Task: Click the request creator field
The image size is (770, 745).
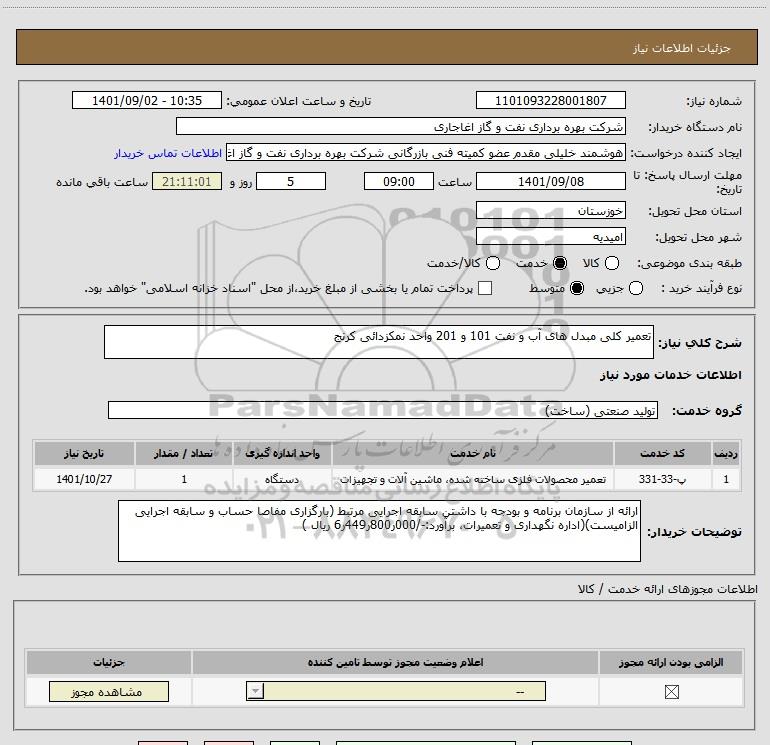Action: [426, 153]
